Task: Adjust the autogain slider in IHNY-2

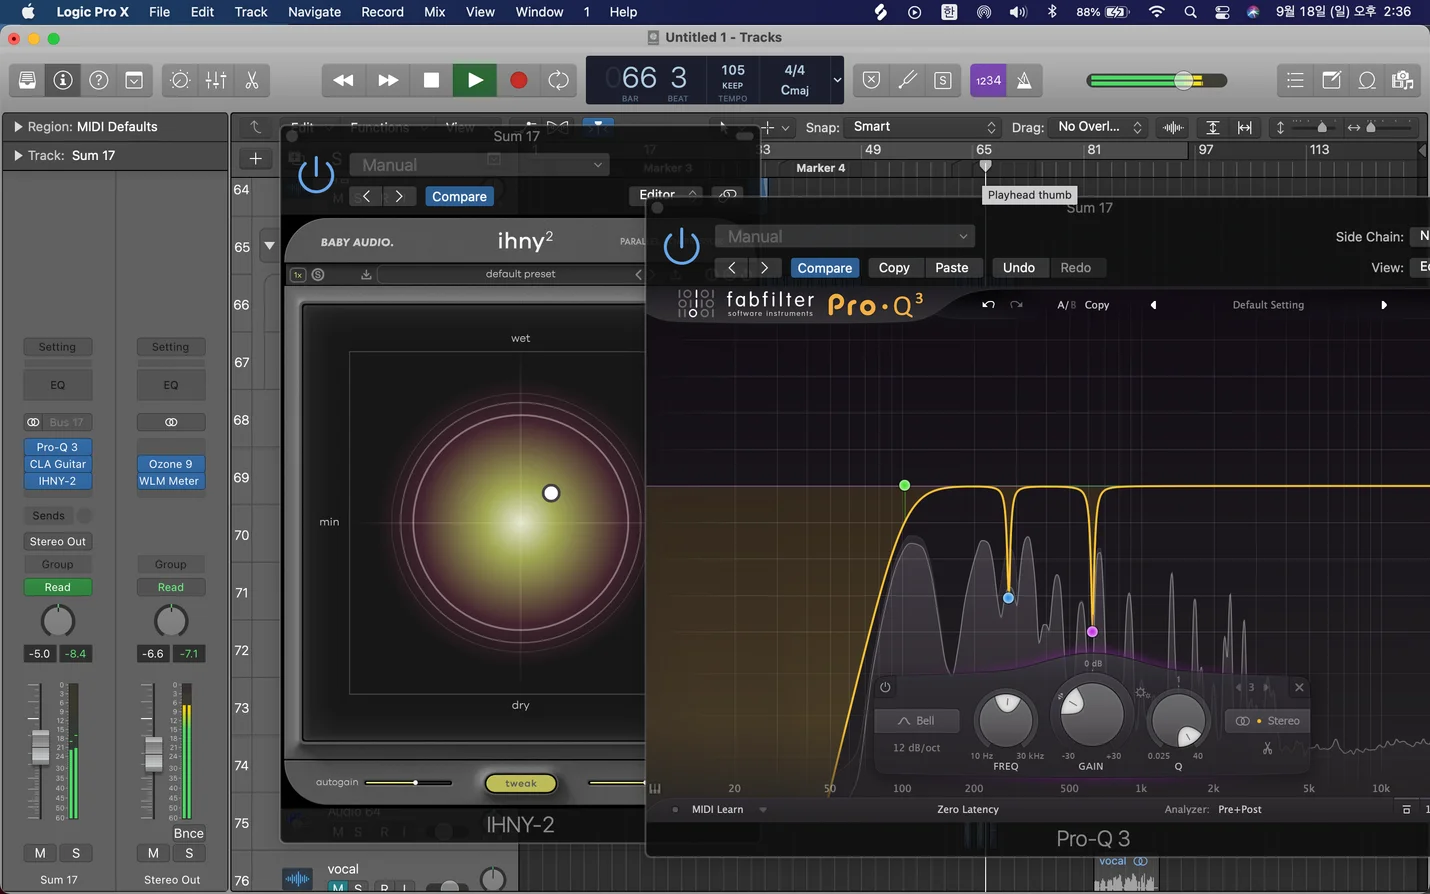Action: tap(408, 783)
